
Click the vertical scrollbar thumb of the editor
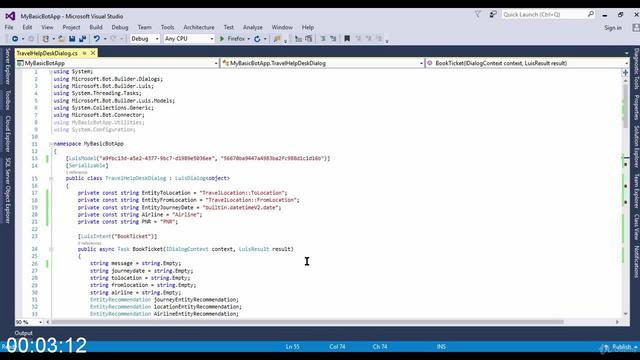(x=626, y=105)
